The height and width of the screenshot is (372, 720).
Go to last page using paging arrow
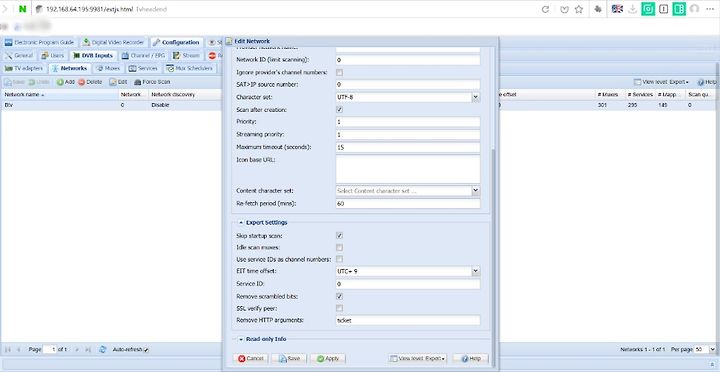point(88,349)
